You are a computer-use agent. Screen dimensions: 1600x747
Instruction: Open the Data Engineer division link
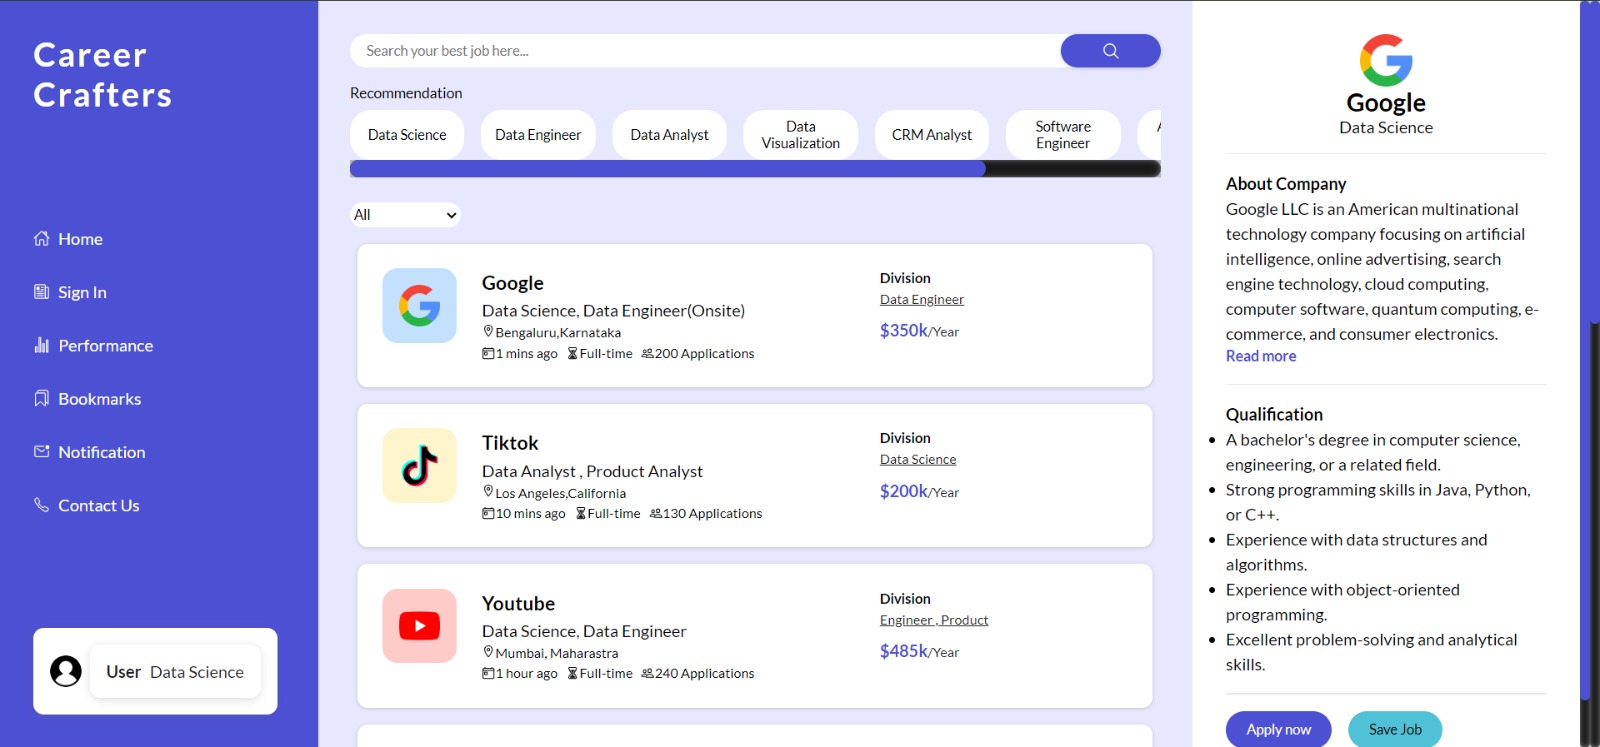click(x=921, y=300)
